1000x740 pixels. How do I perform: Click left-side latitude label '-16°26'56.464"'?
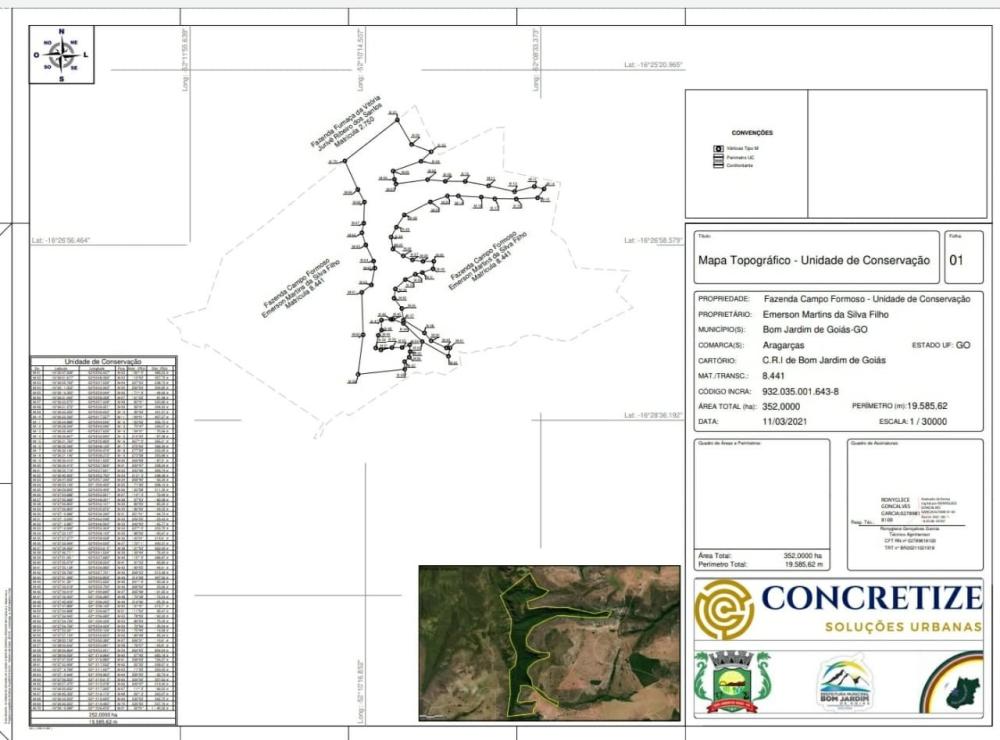tap(61, 240)
